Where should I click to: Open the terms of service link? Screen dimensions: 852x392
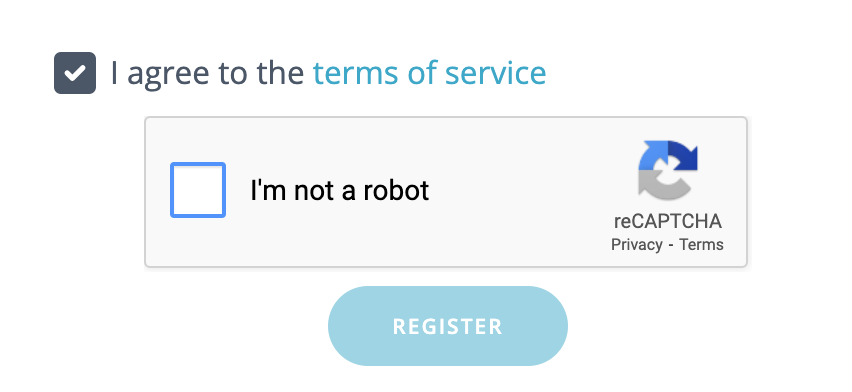click(x=429, y=73)
